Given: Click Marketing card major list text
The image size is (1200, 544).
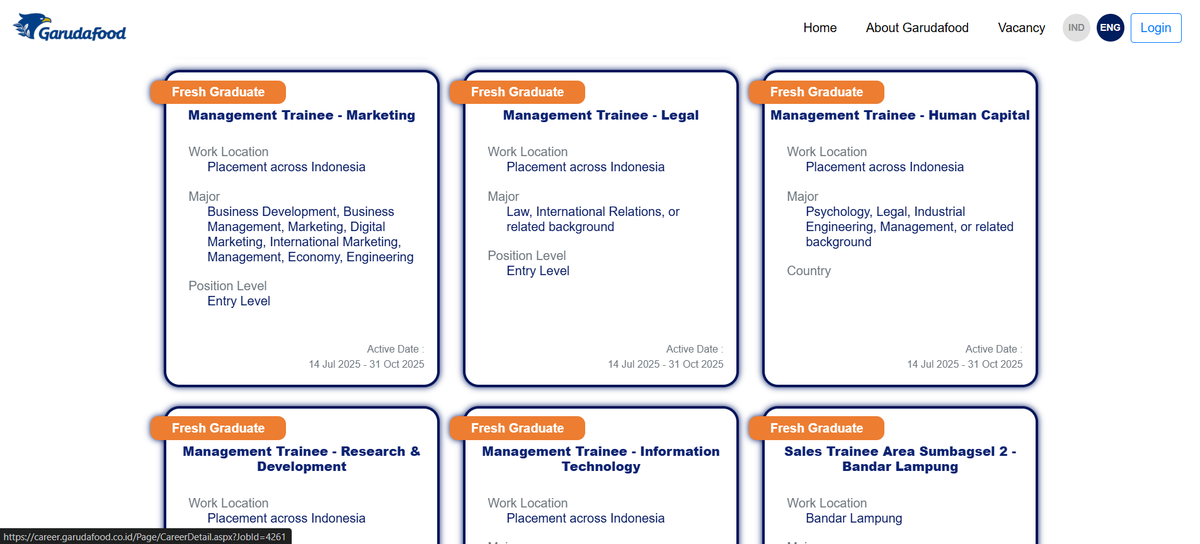Looking at the screenshot, I should tap(310, 234).
